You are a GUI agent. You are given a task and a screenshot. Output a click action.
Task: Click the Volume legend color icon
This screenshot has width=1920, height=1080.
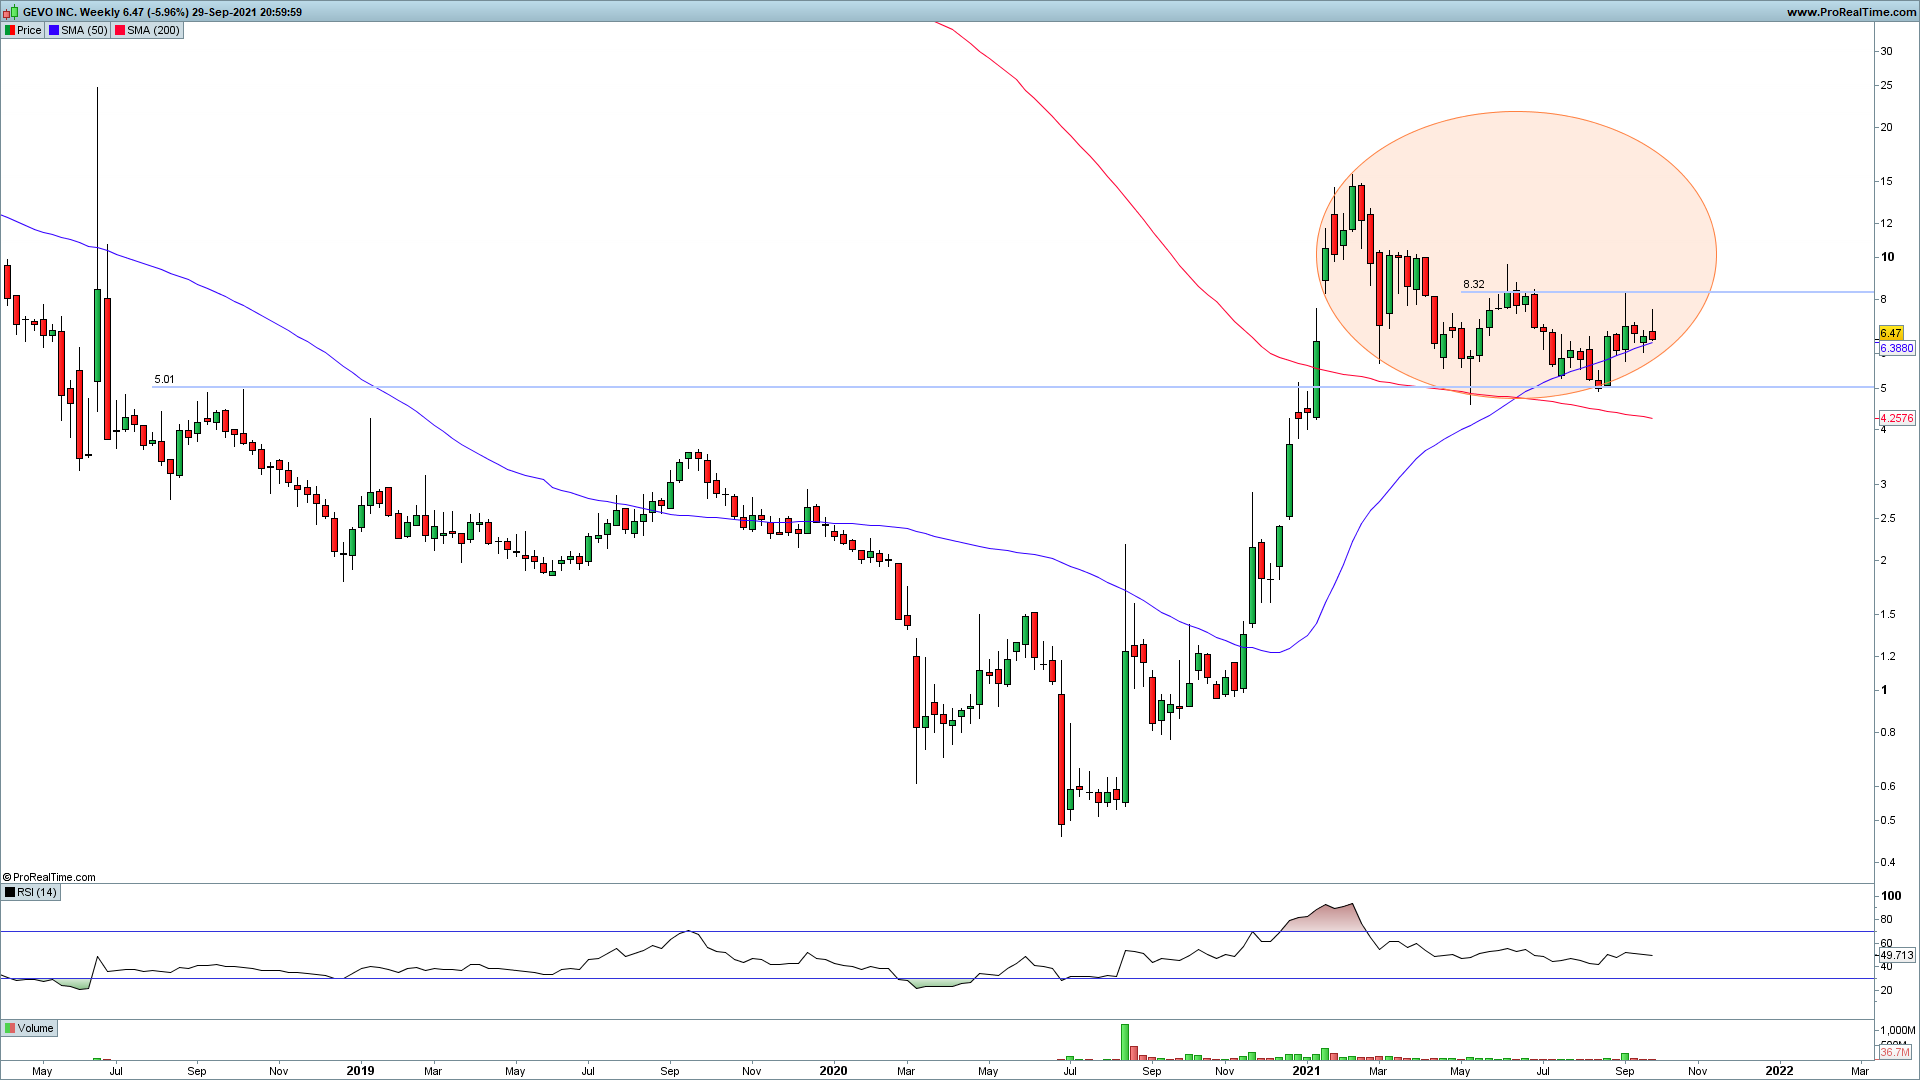click(x=10, y=1028)
